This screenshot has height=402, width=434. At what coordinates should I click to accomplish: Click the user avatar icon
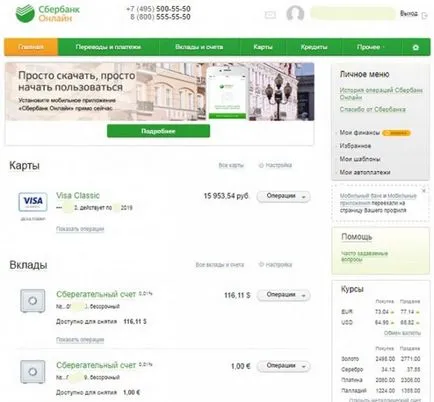[295, 14]
